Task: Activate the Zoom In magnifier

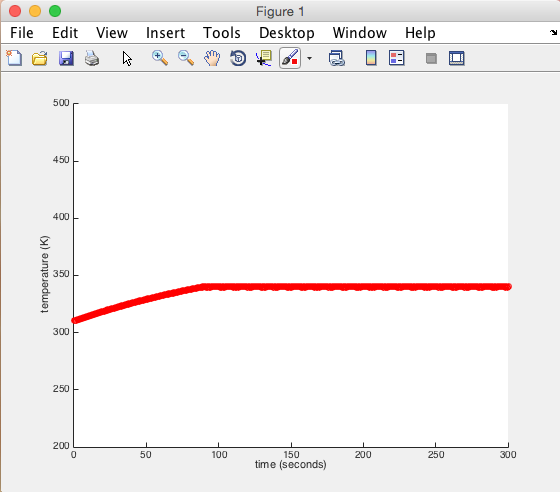Action: (x=160, y=58)
